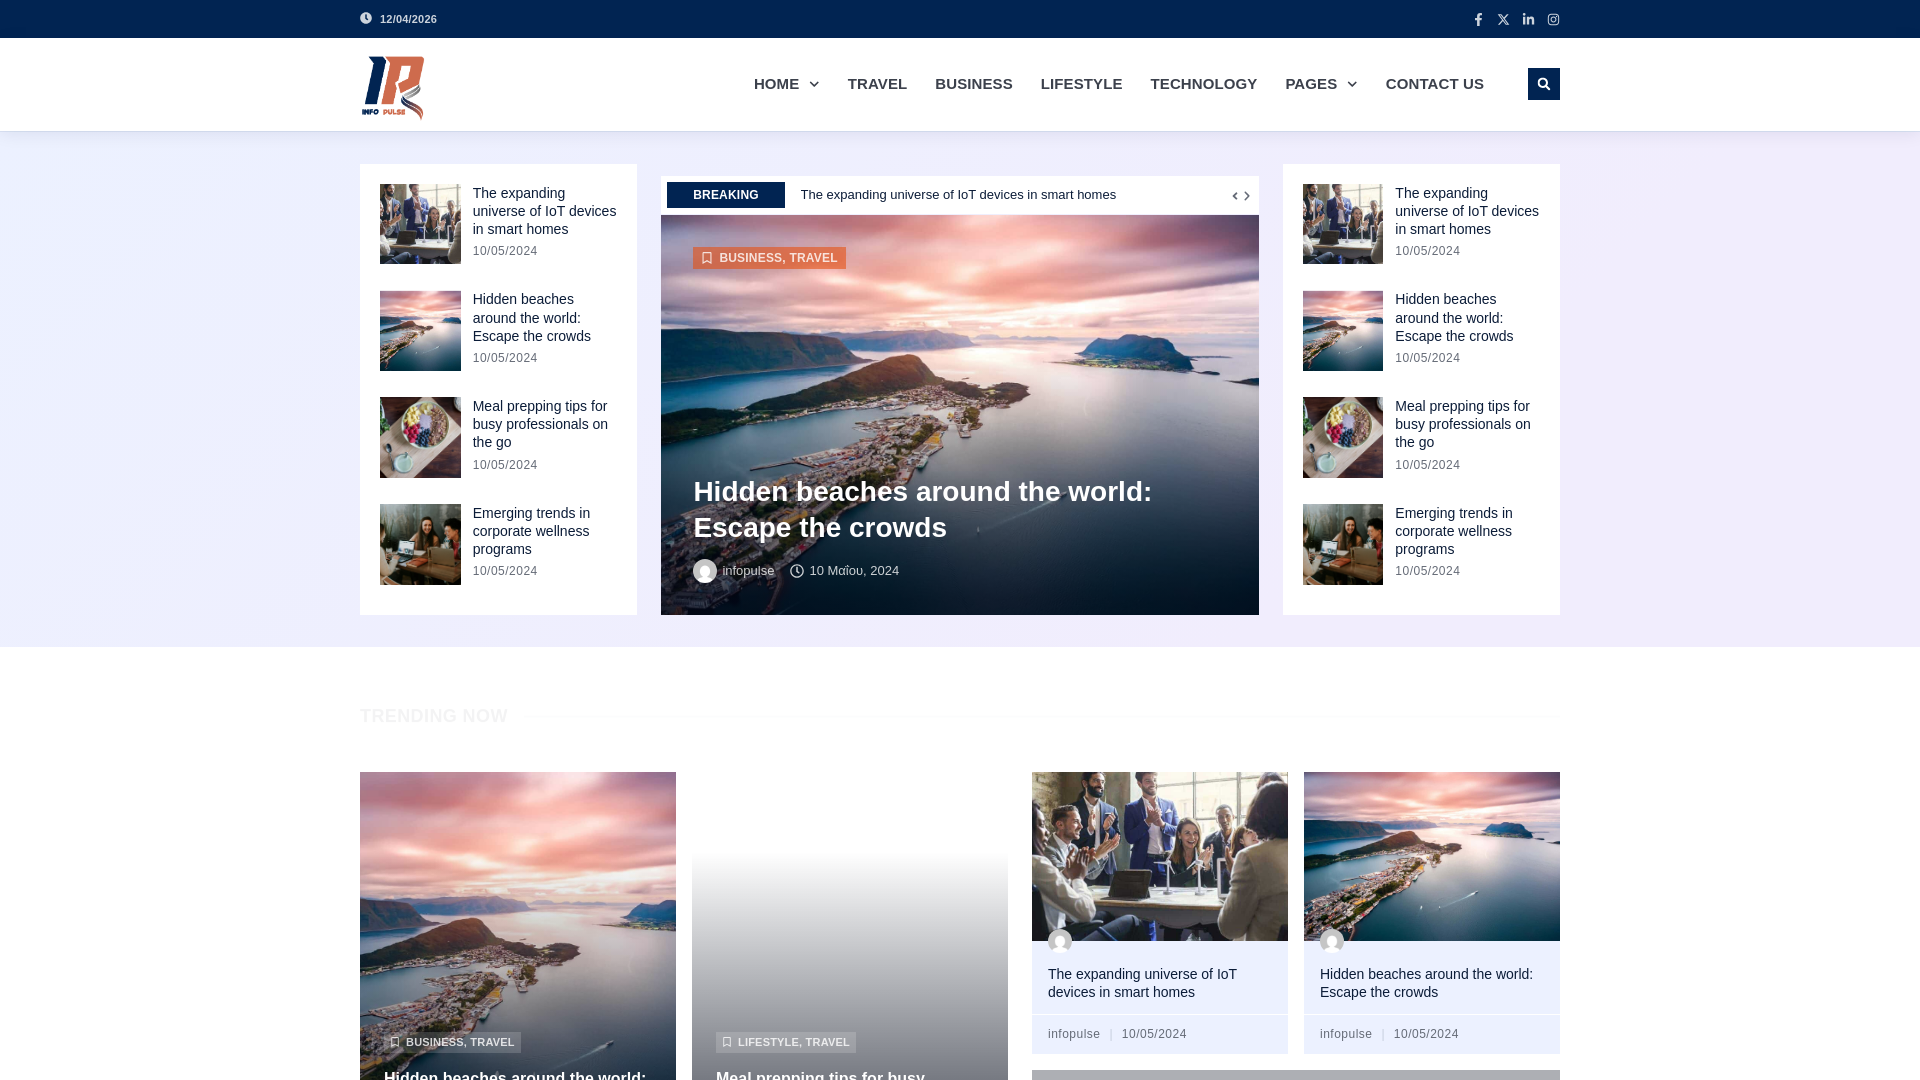Screen dimensions: 1920x1080
Task: Click the clock icon beside 10 Μαΐου, 2024
Action: [x=797, y=571]
